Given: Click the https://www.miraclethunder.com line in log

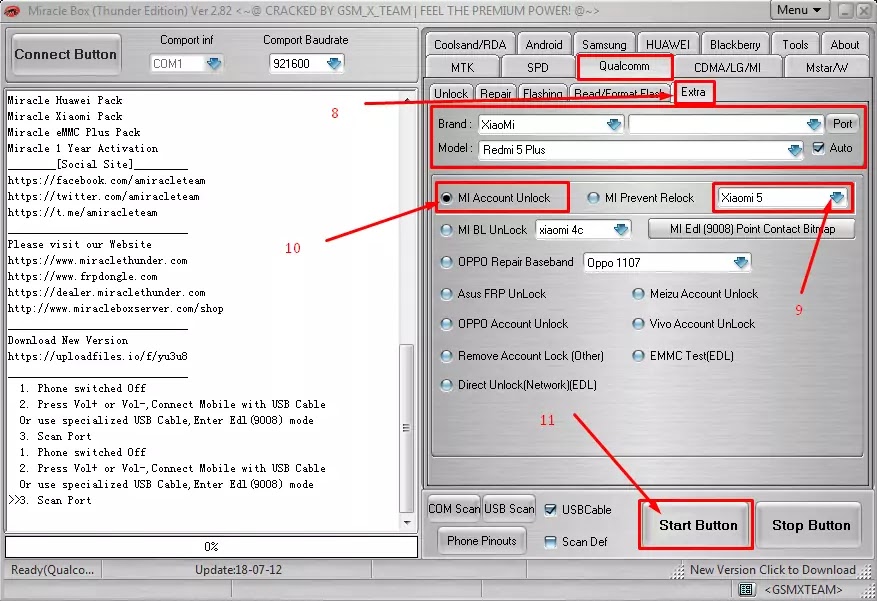Looking at the screenshot, I should pyautogui.click(x=97, y=261).
